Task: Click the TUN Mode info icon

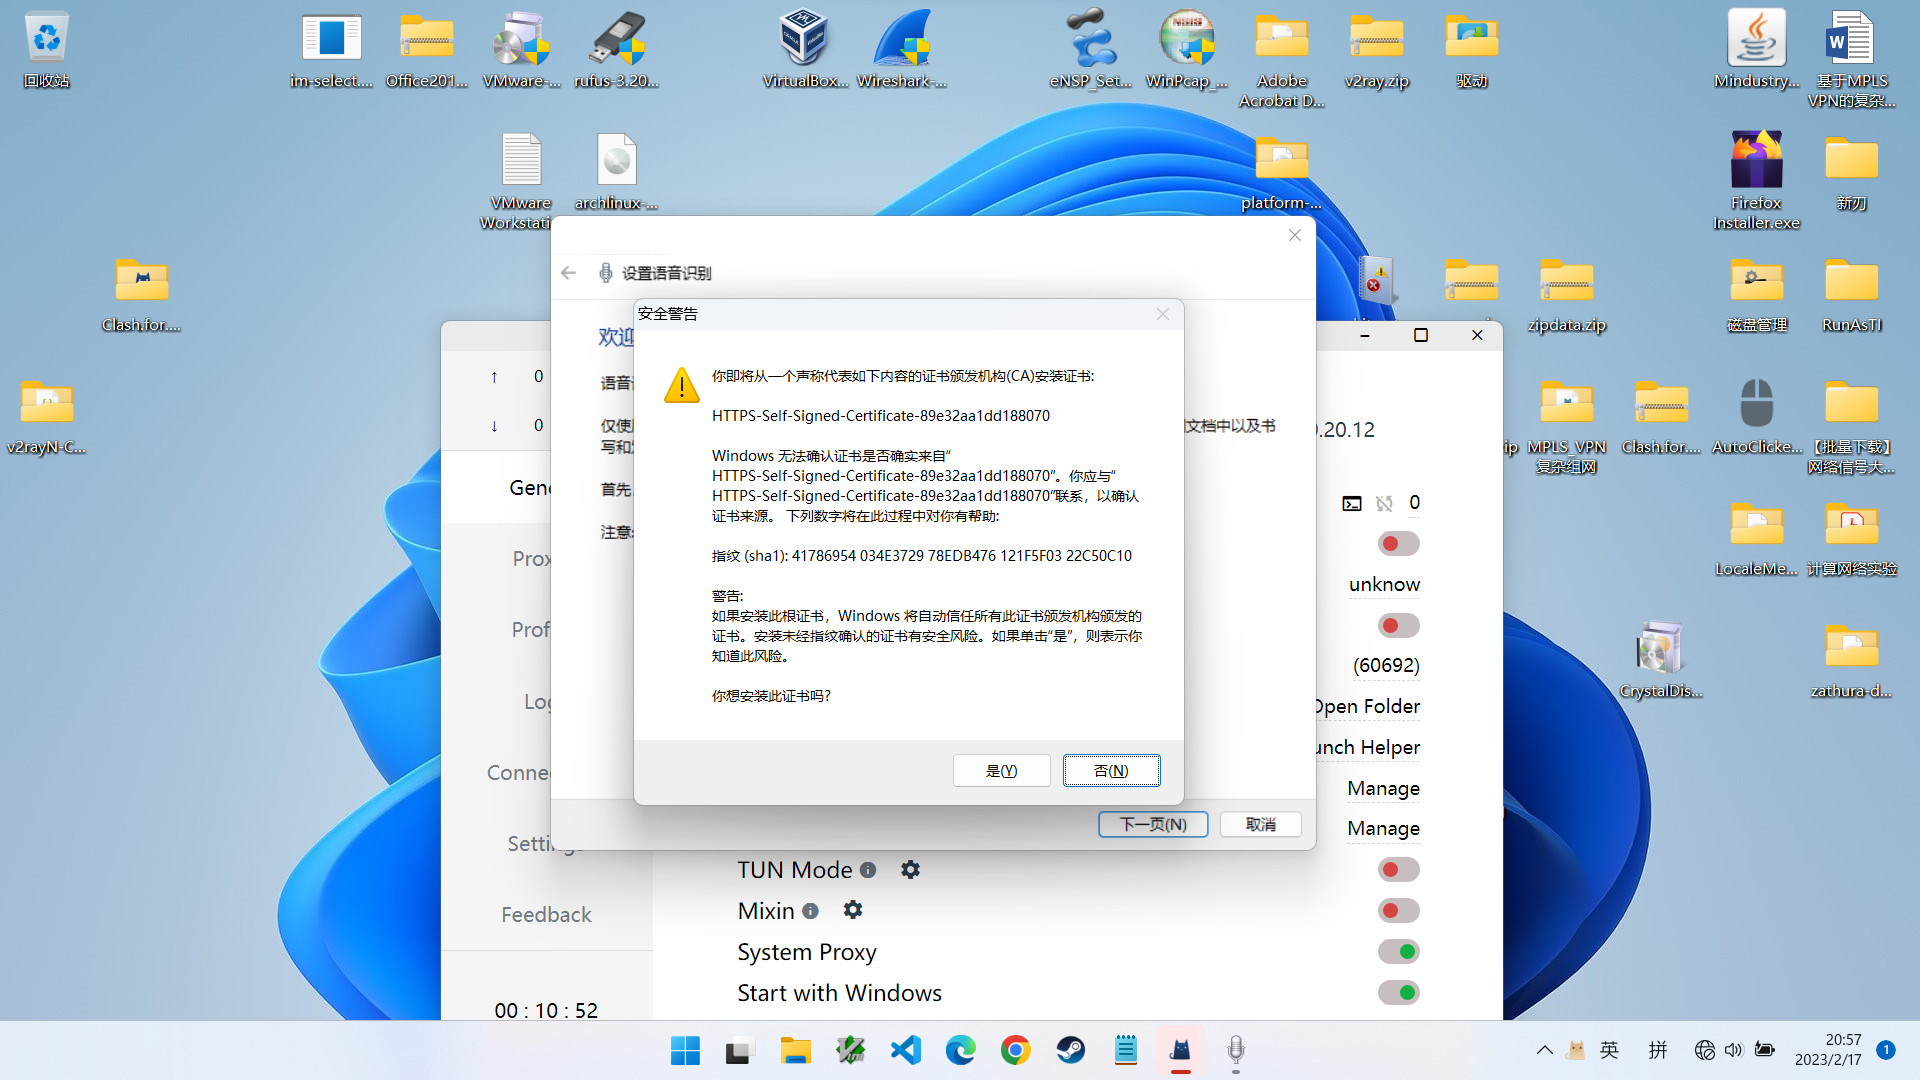Action: pos(868,870)
